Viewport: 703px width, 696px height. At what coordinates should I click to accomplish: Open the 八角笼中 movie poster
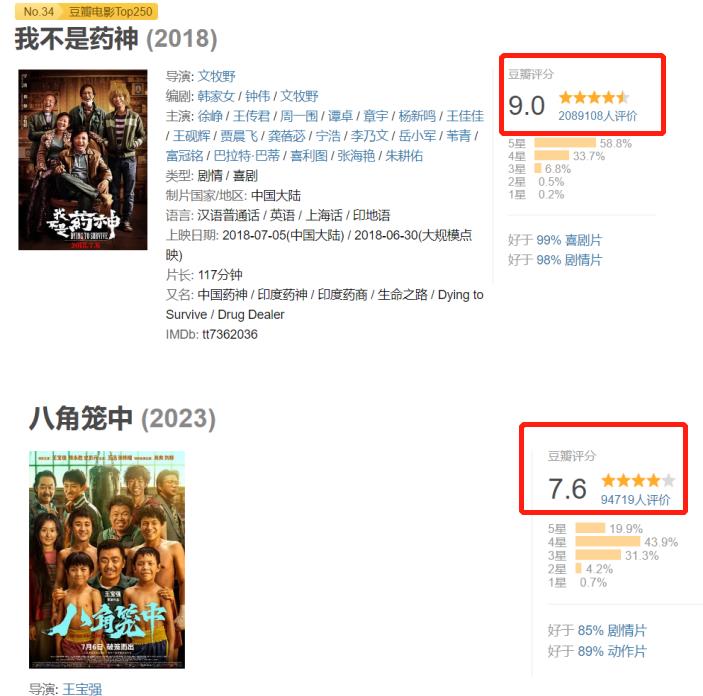point(107,560)
